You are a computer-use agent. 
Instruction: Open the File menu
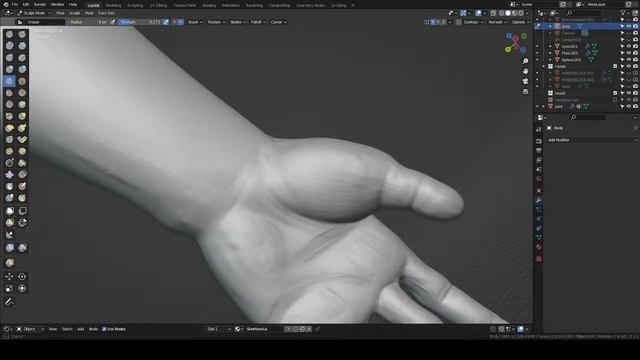[15, 4]
